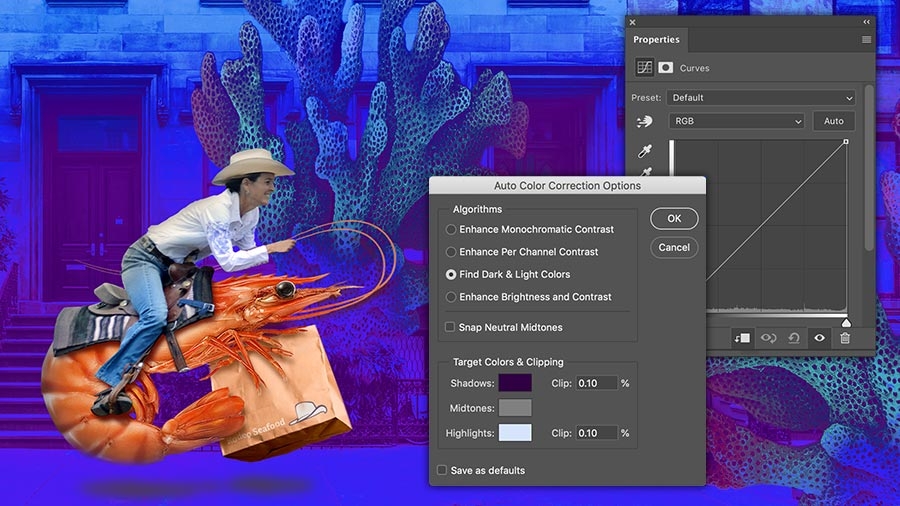This screenshot has height=506, width=900.
Task: Open the RGB channel dropdown
Action: [x=736, y=121]
